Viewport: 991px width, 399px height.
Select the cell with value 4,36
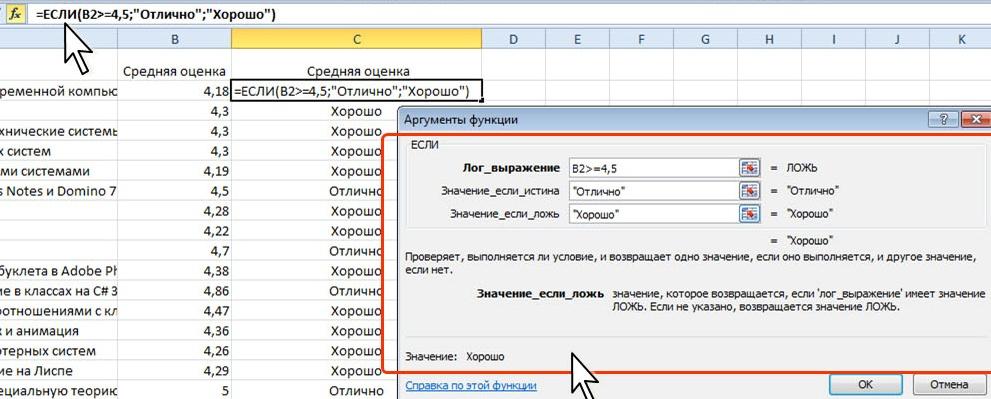click(x=174, y=330)
